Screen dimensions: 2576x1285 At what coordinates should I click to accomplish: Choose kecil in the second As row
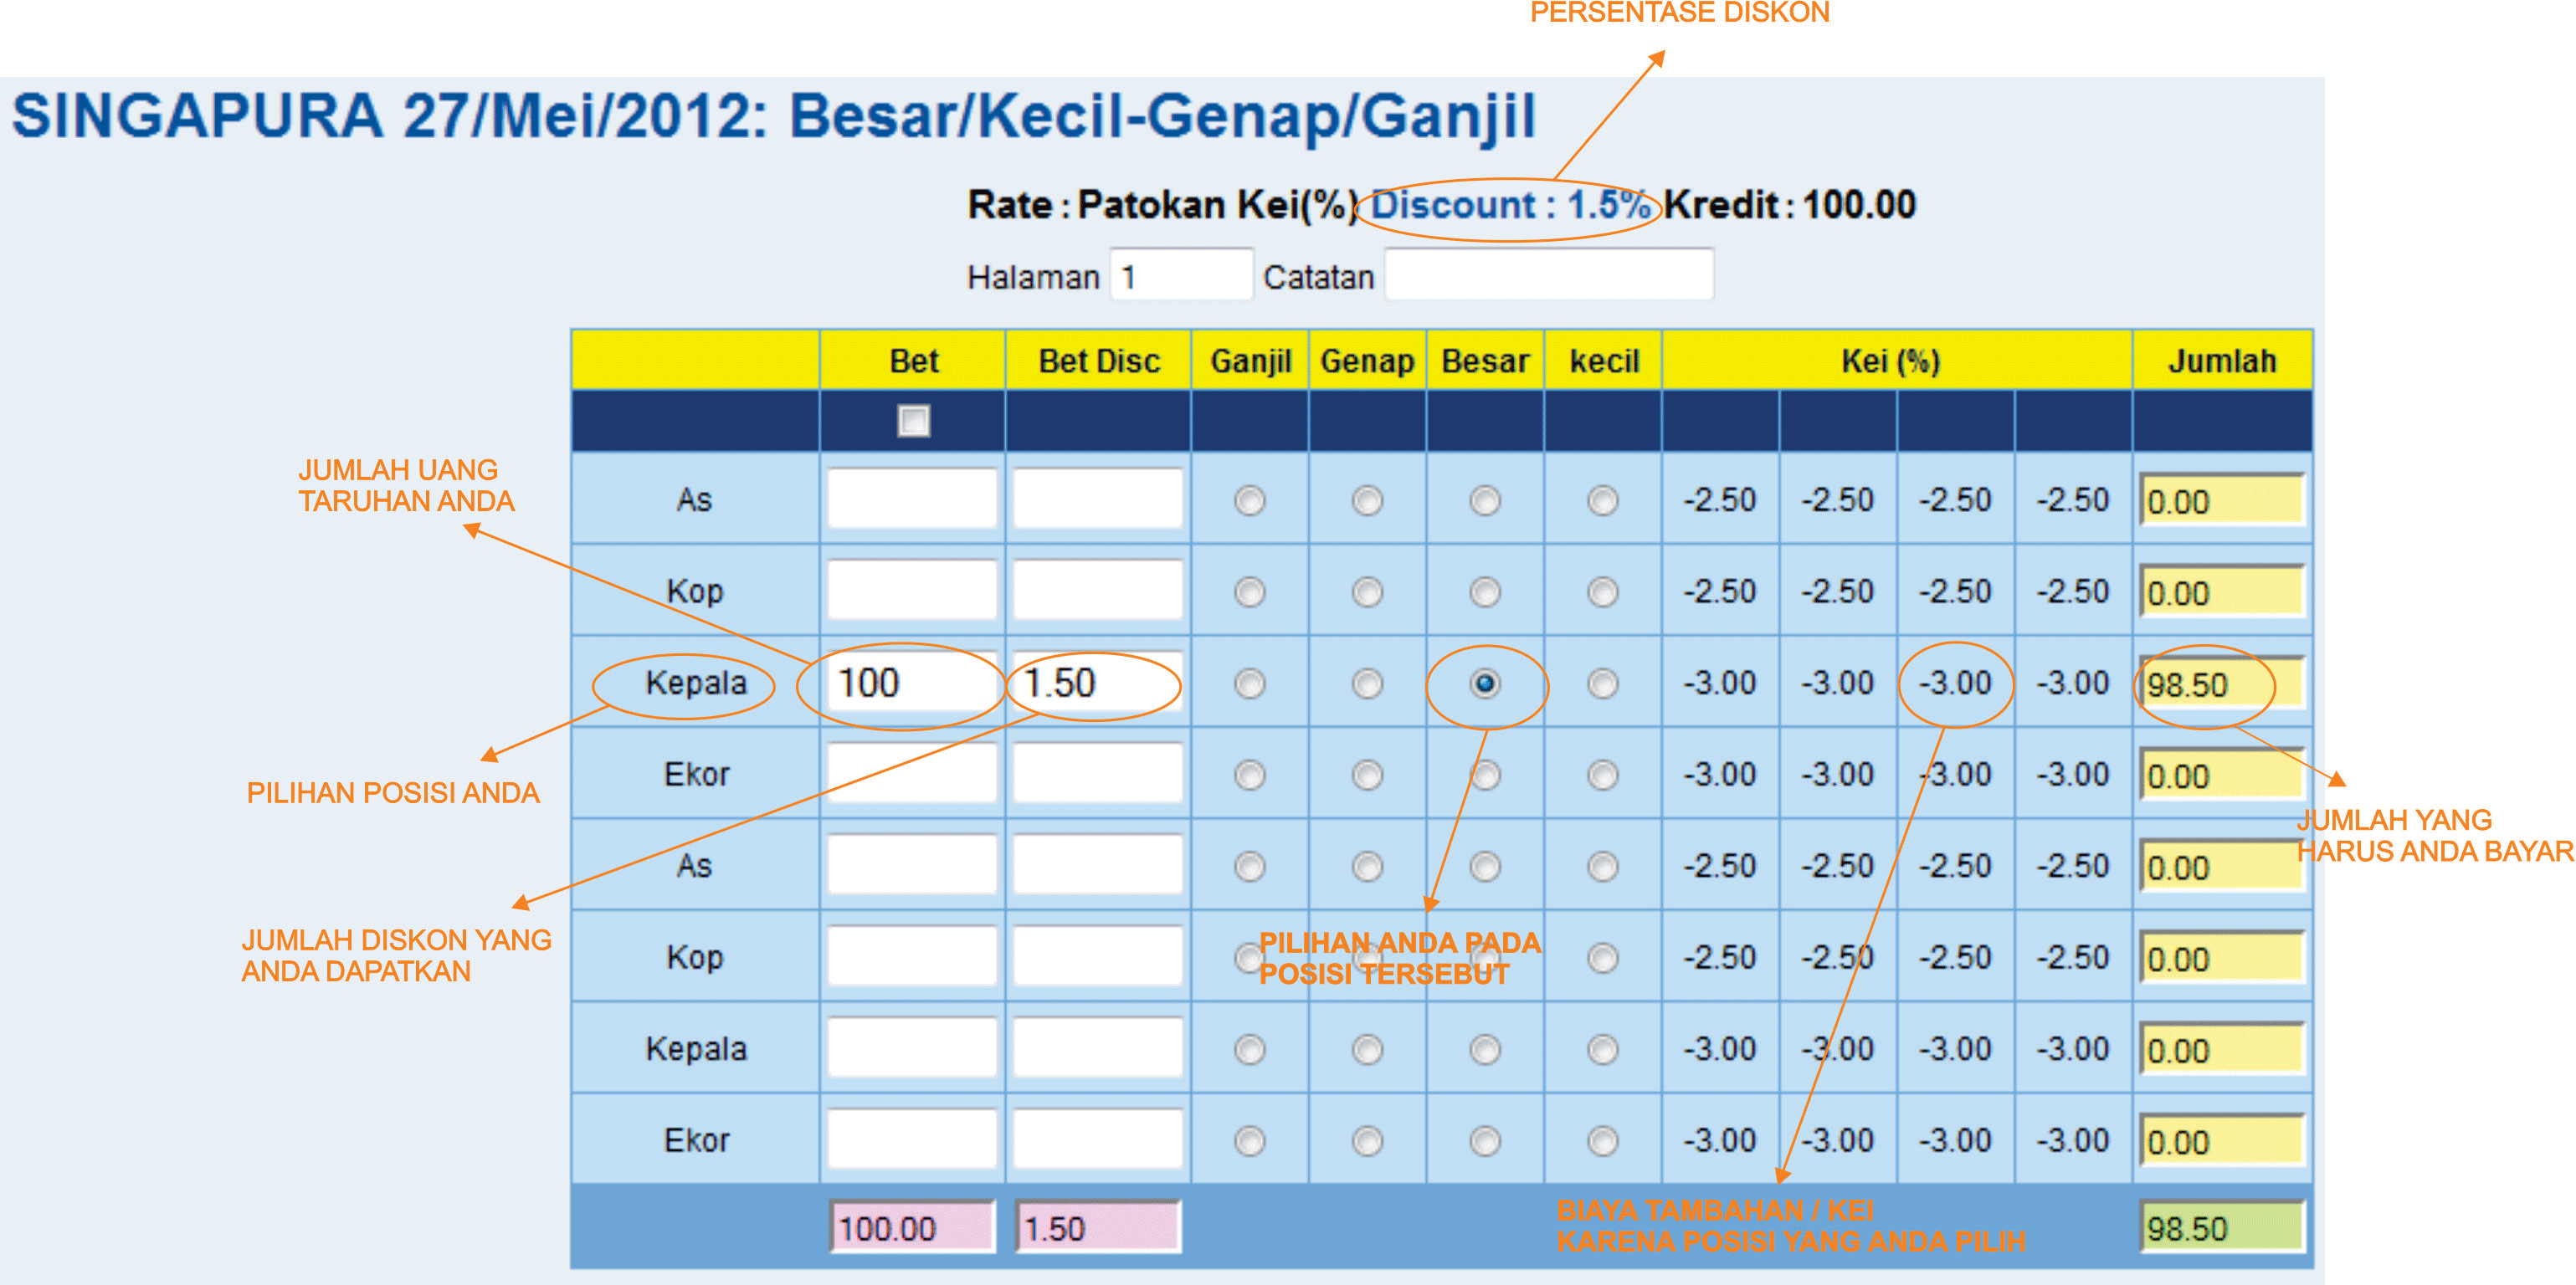pyautogui.click(x=1603, y=866)
